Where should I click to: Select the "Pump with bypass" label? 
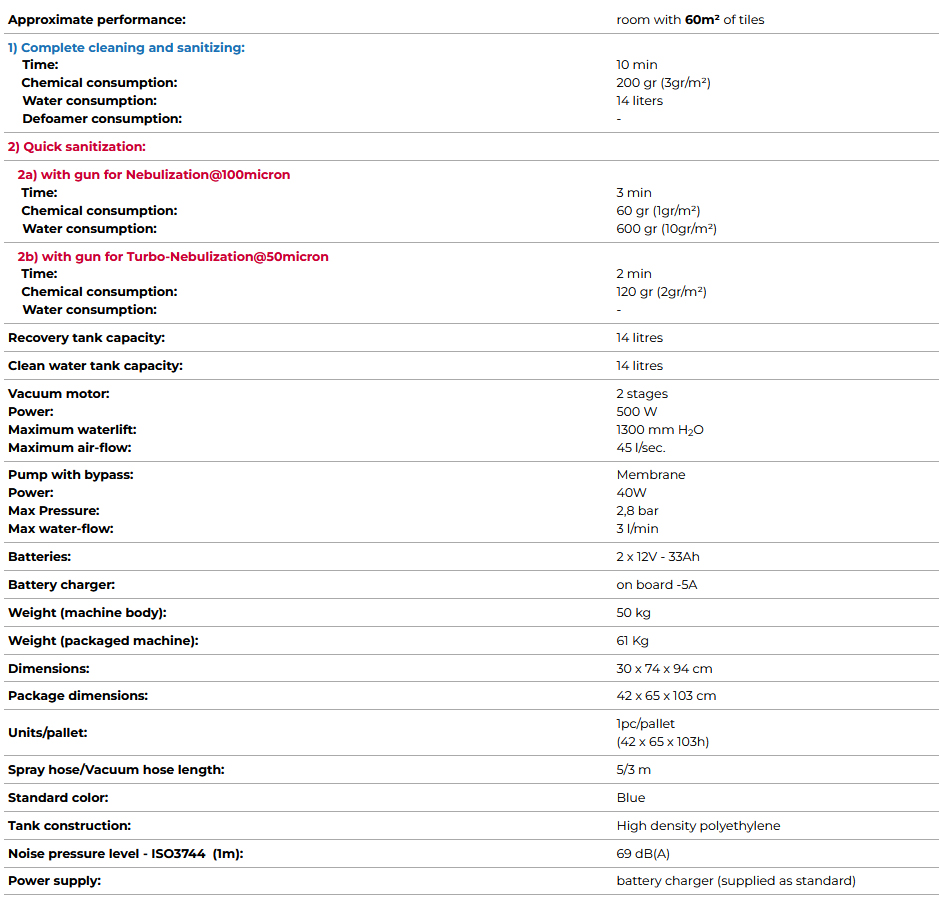point(70,475)
